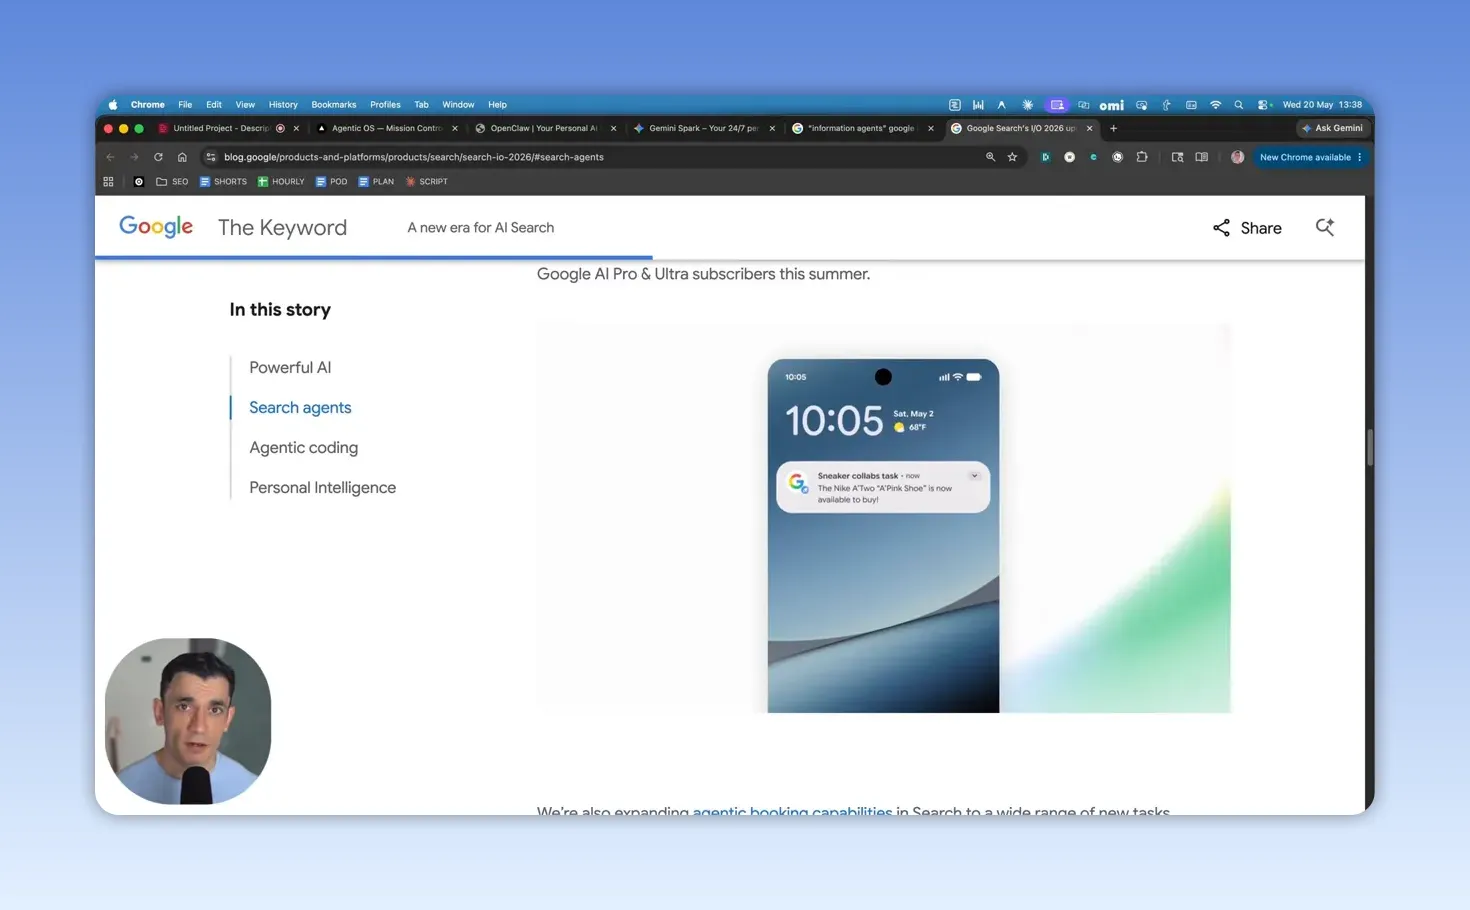
Task: Open the search icon in The Keyword header
Action: (1325, 227)
